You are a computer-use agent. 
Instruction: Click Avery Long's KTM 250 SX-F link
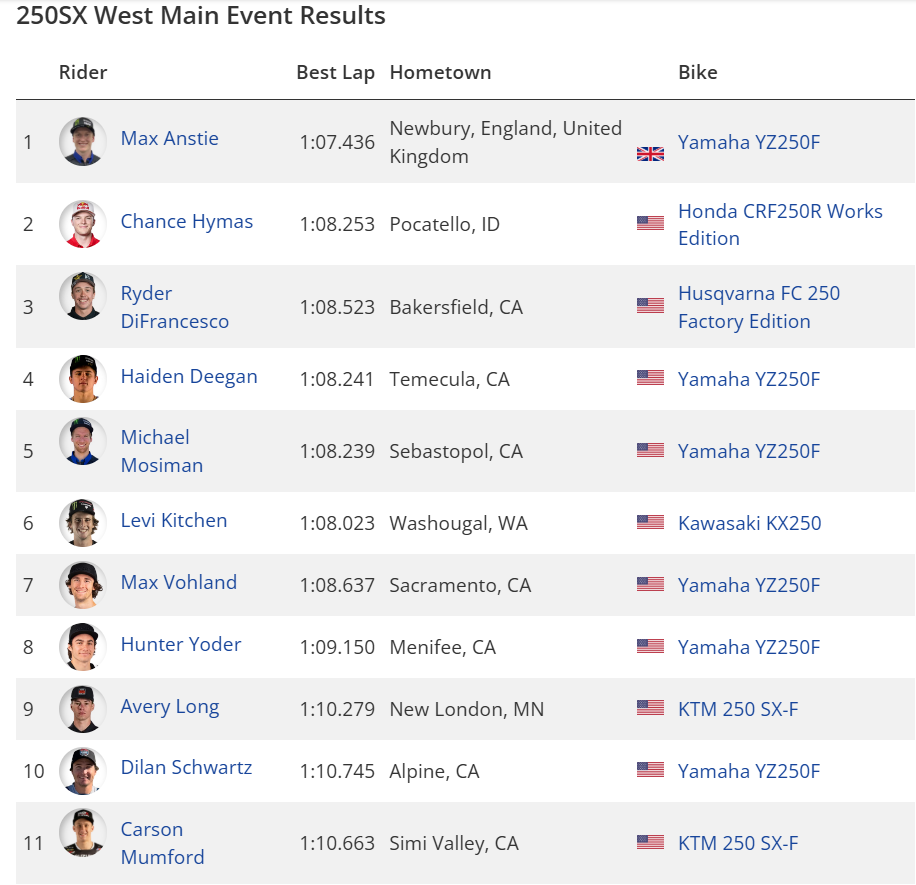tap(738, 709)
